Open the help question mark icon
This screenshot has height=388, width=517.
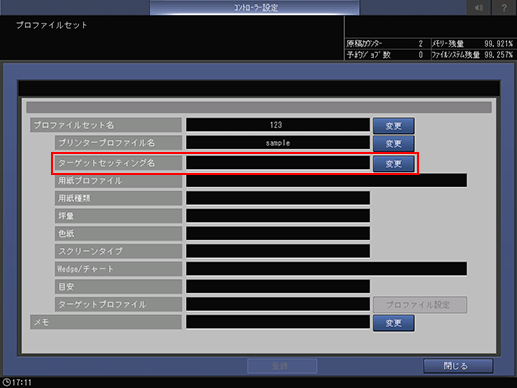click(x=504, y=7)
